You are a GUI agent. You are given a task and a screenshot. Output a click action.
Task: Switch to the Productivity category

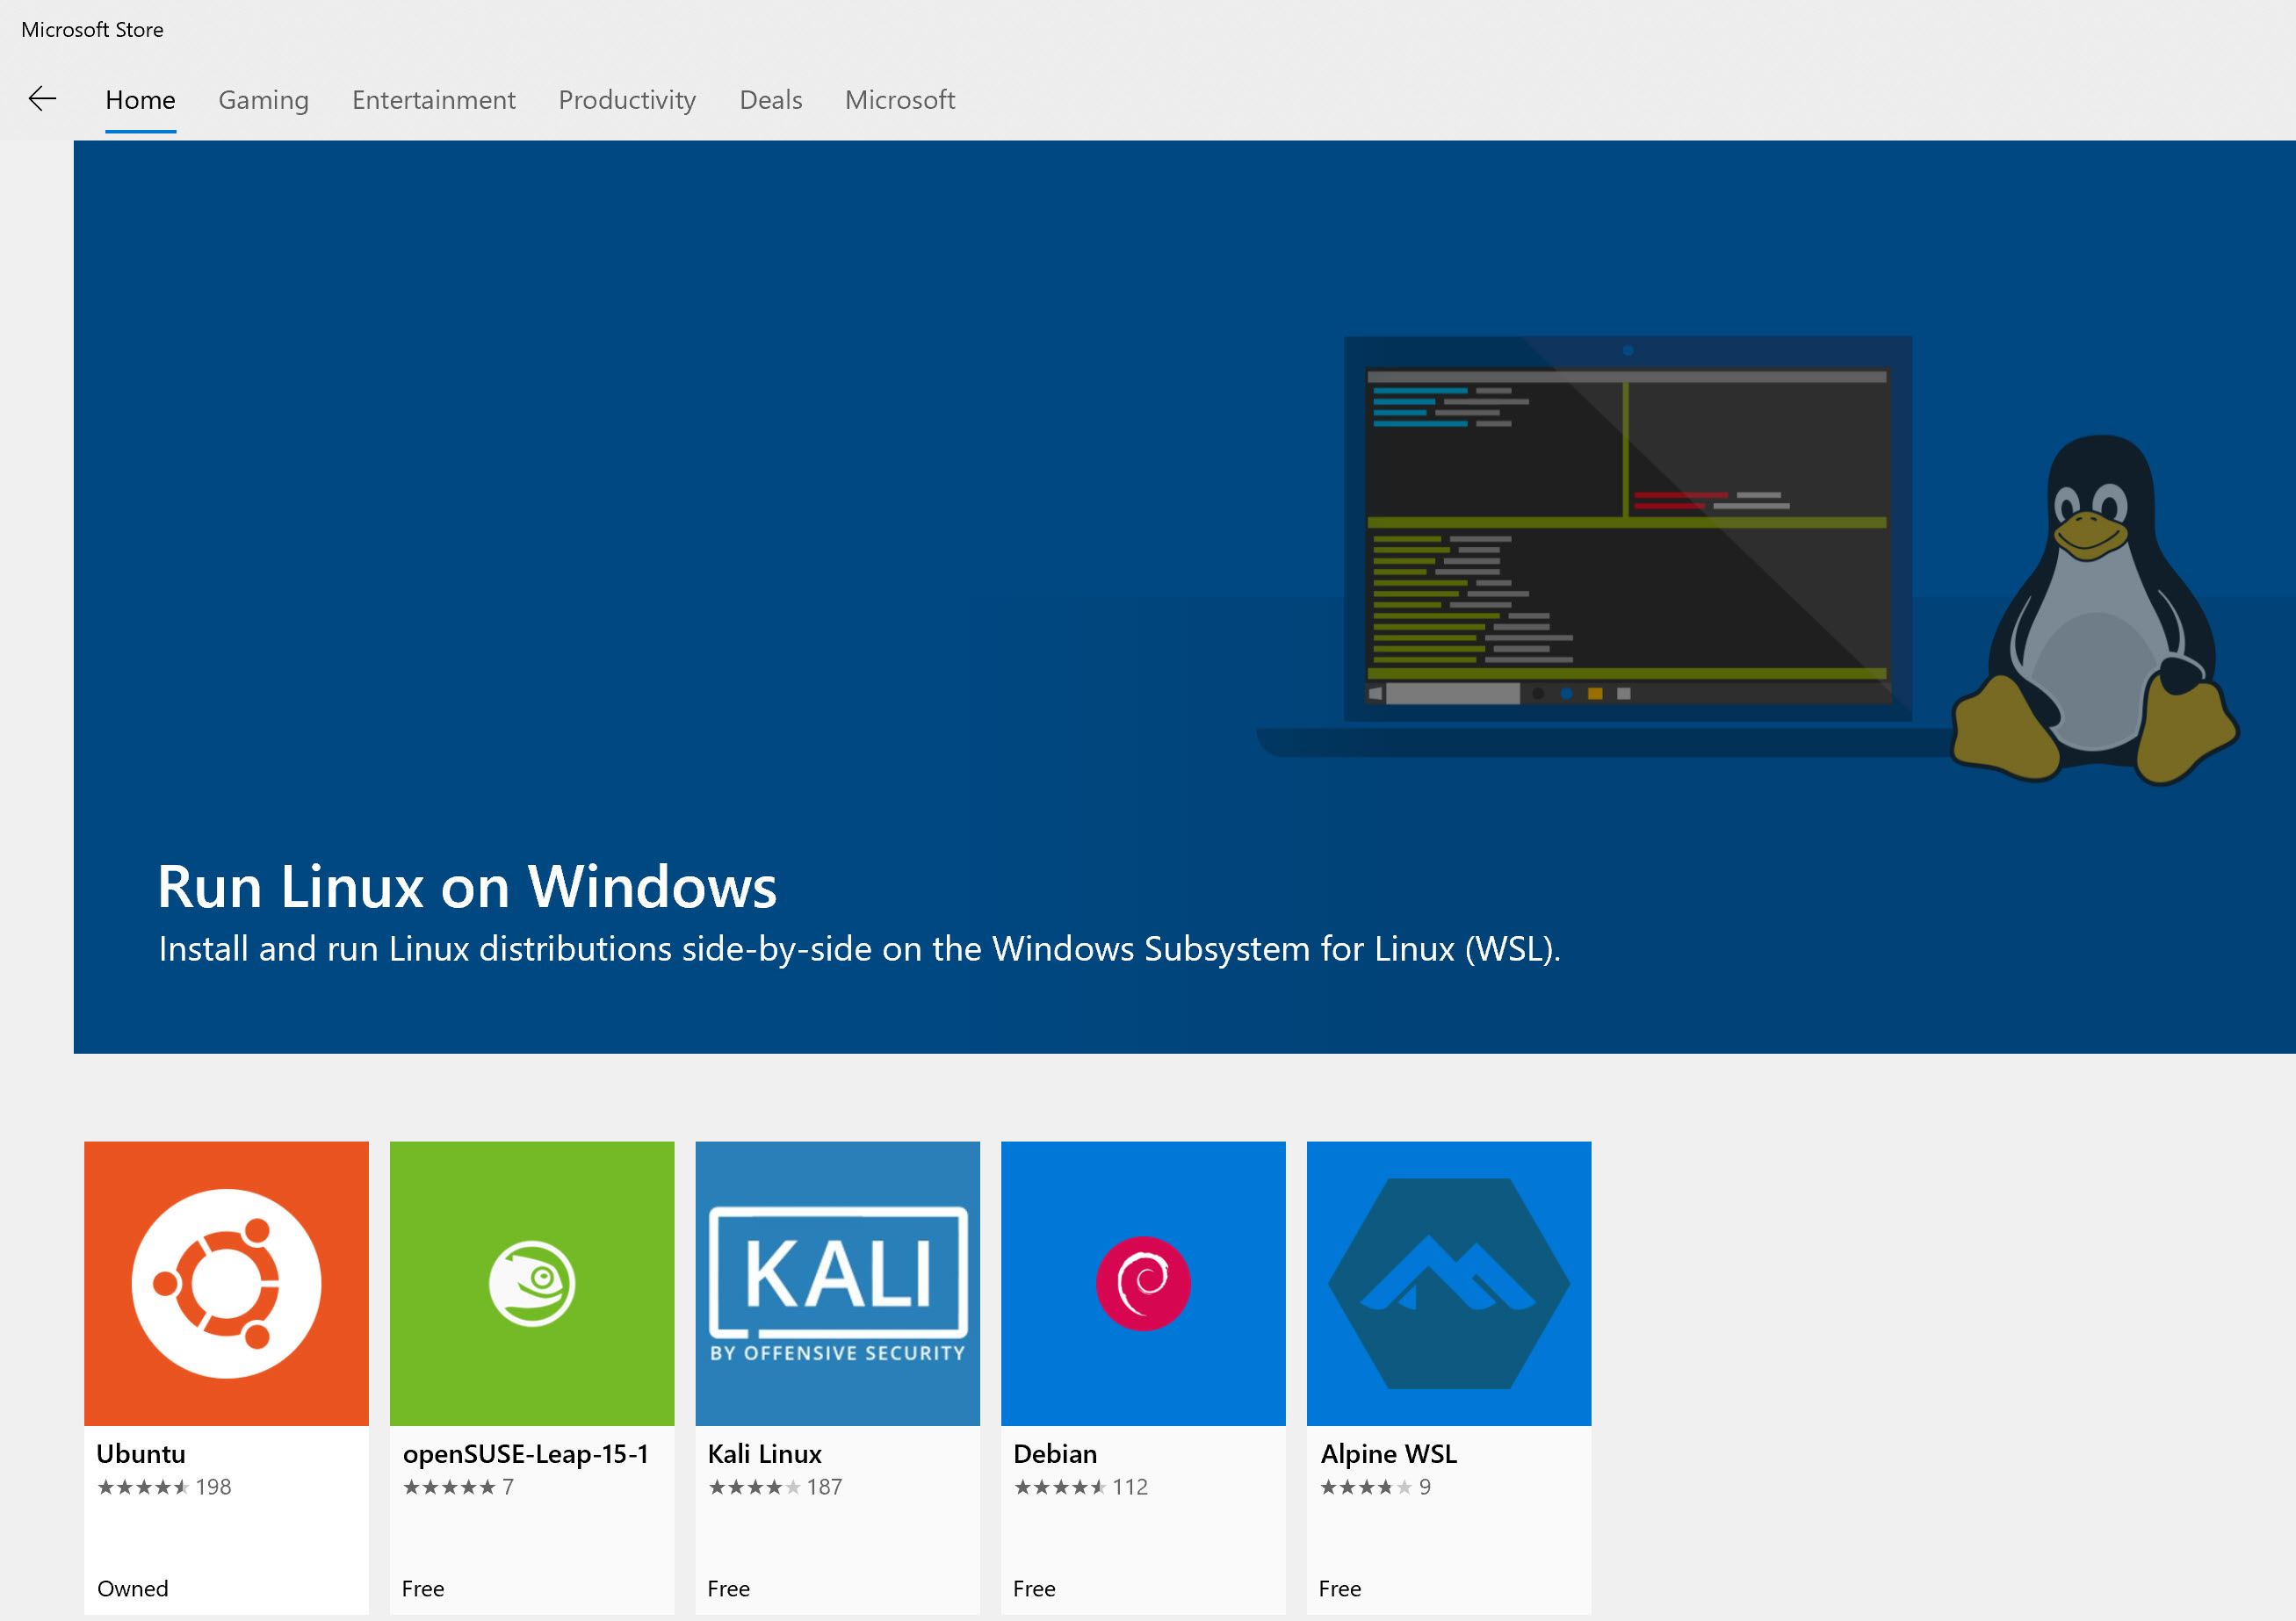[x=627, y=100]
